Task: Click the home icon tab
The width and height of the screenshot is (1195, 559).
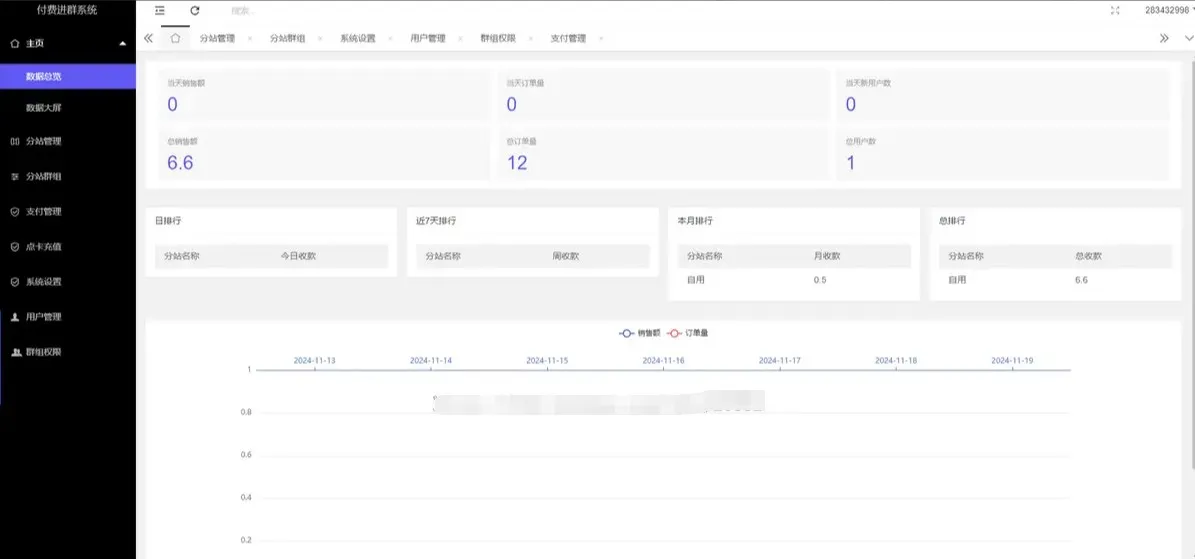Action: tap(175, 38)
